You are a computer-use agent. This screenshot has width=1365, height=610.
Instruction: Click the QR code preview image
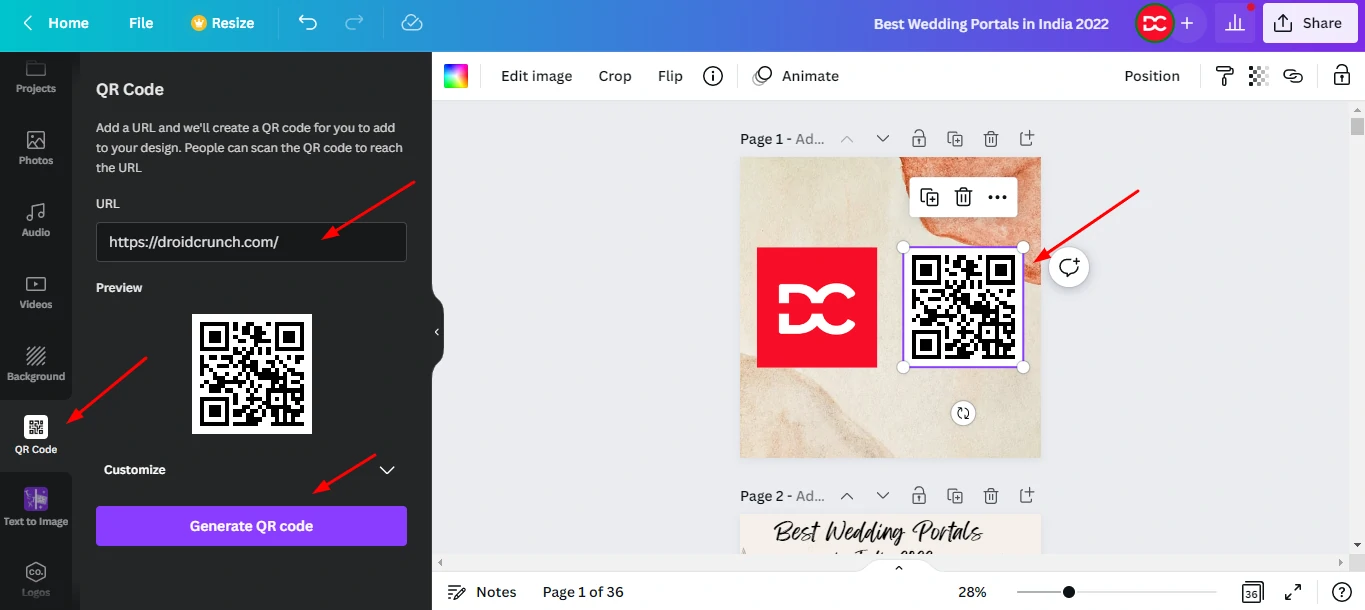click(x=252, y=374)
